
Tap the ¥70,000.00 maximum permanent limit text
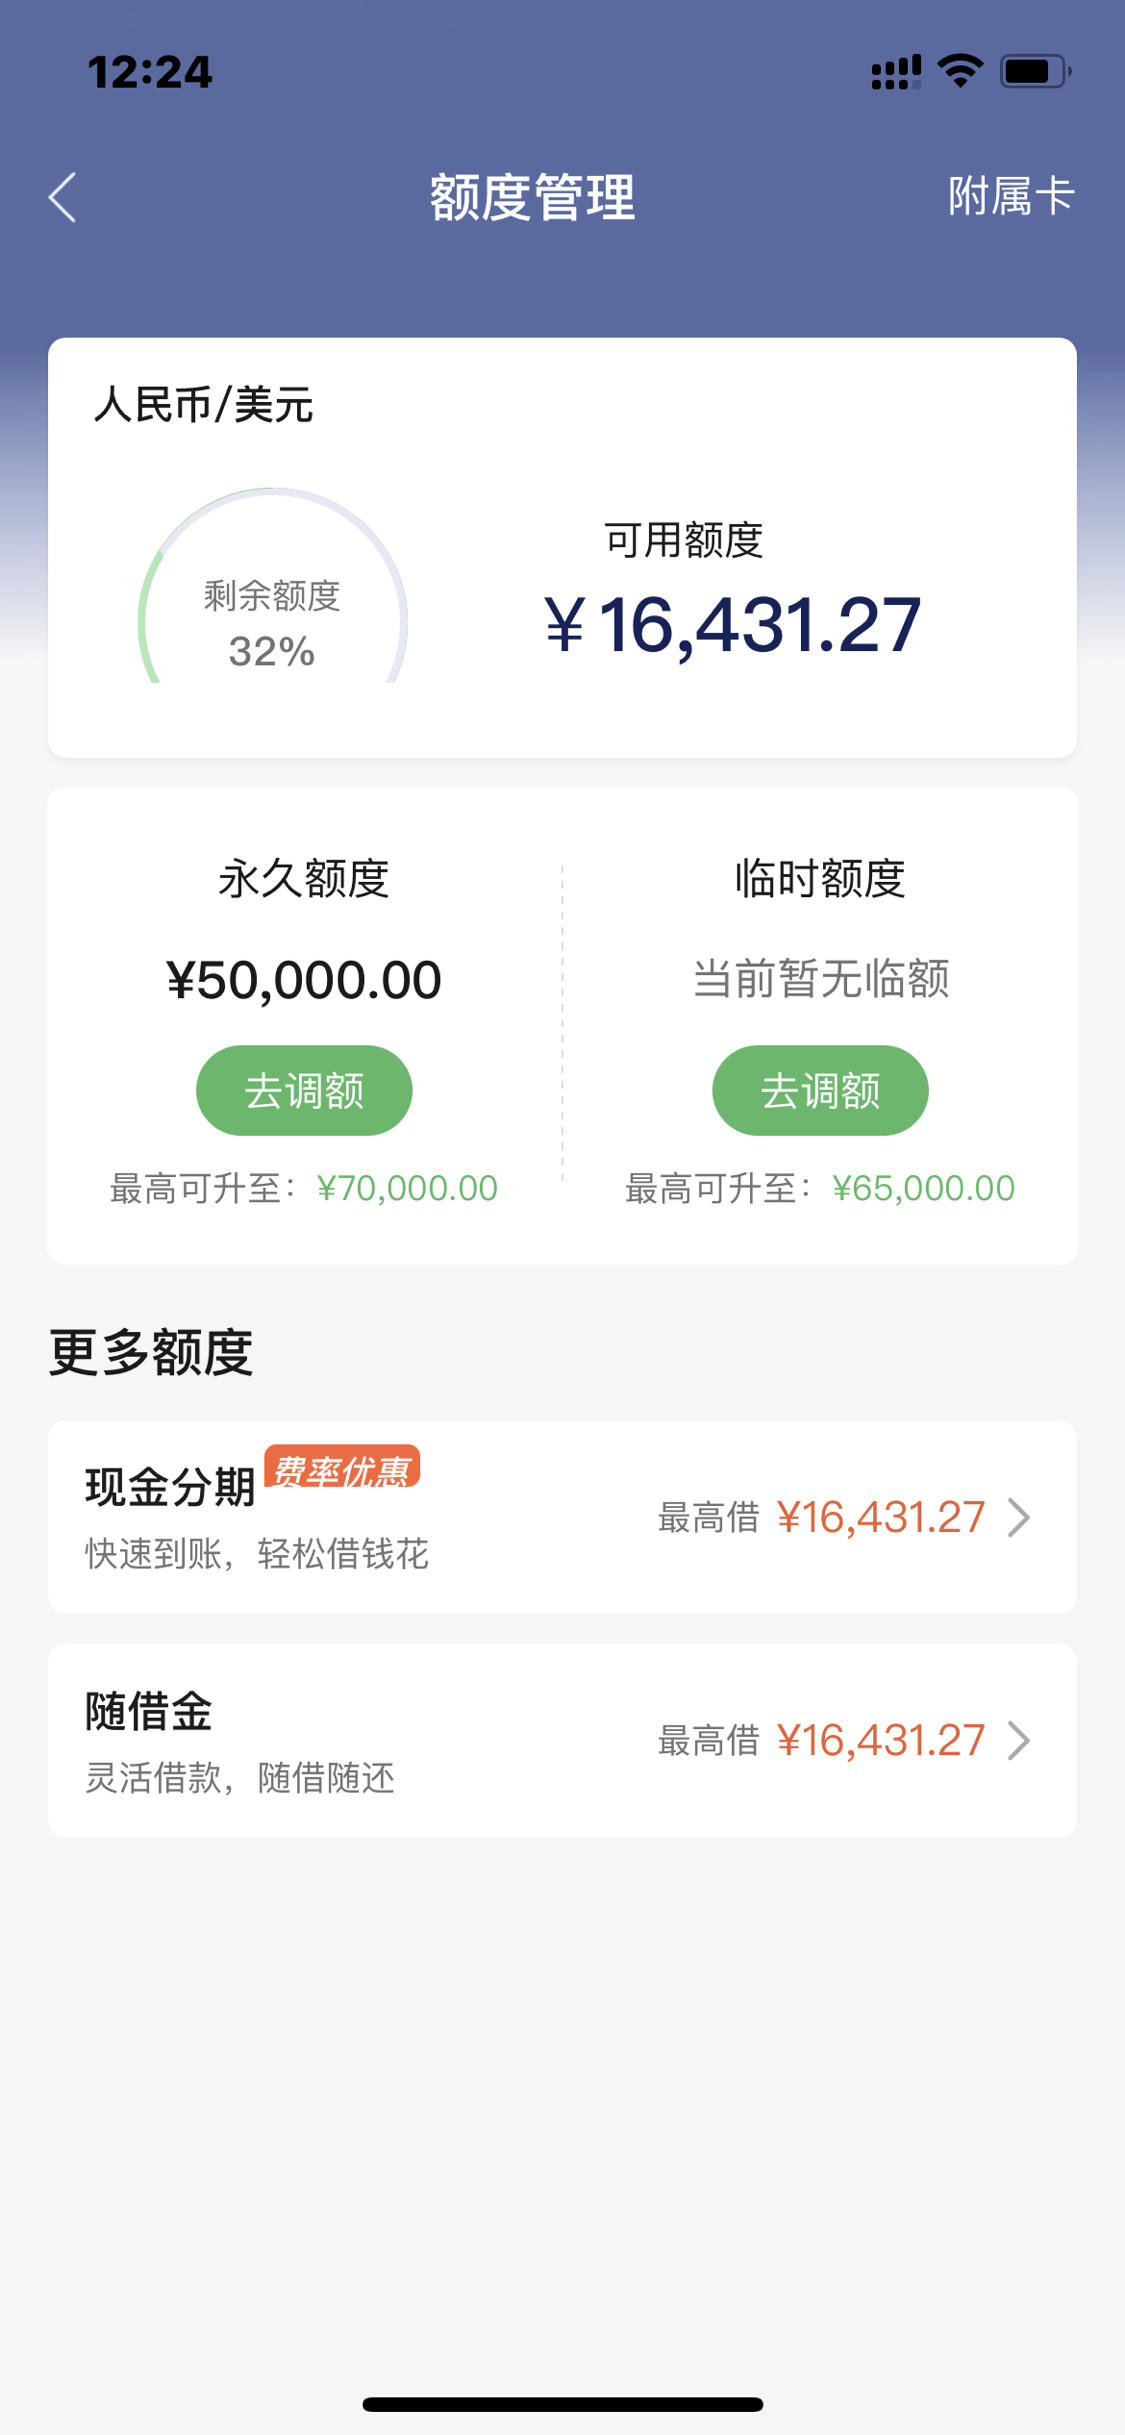point(407,1188)
